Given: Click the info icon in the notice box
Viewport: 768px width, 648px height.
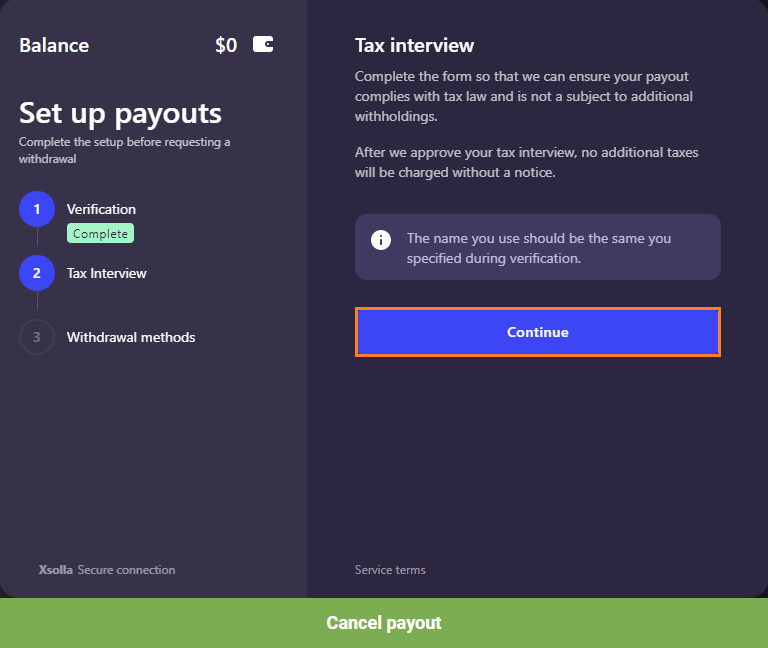Looking at the screenshot, I should click(381, 240).
